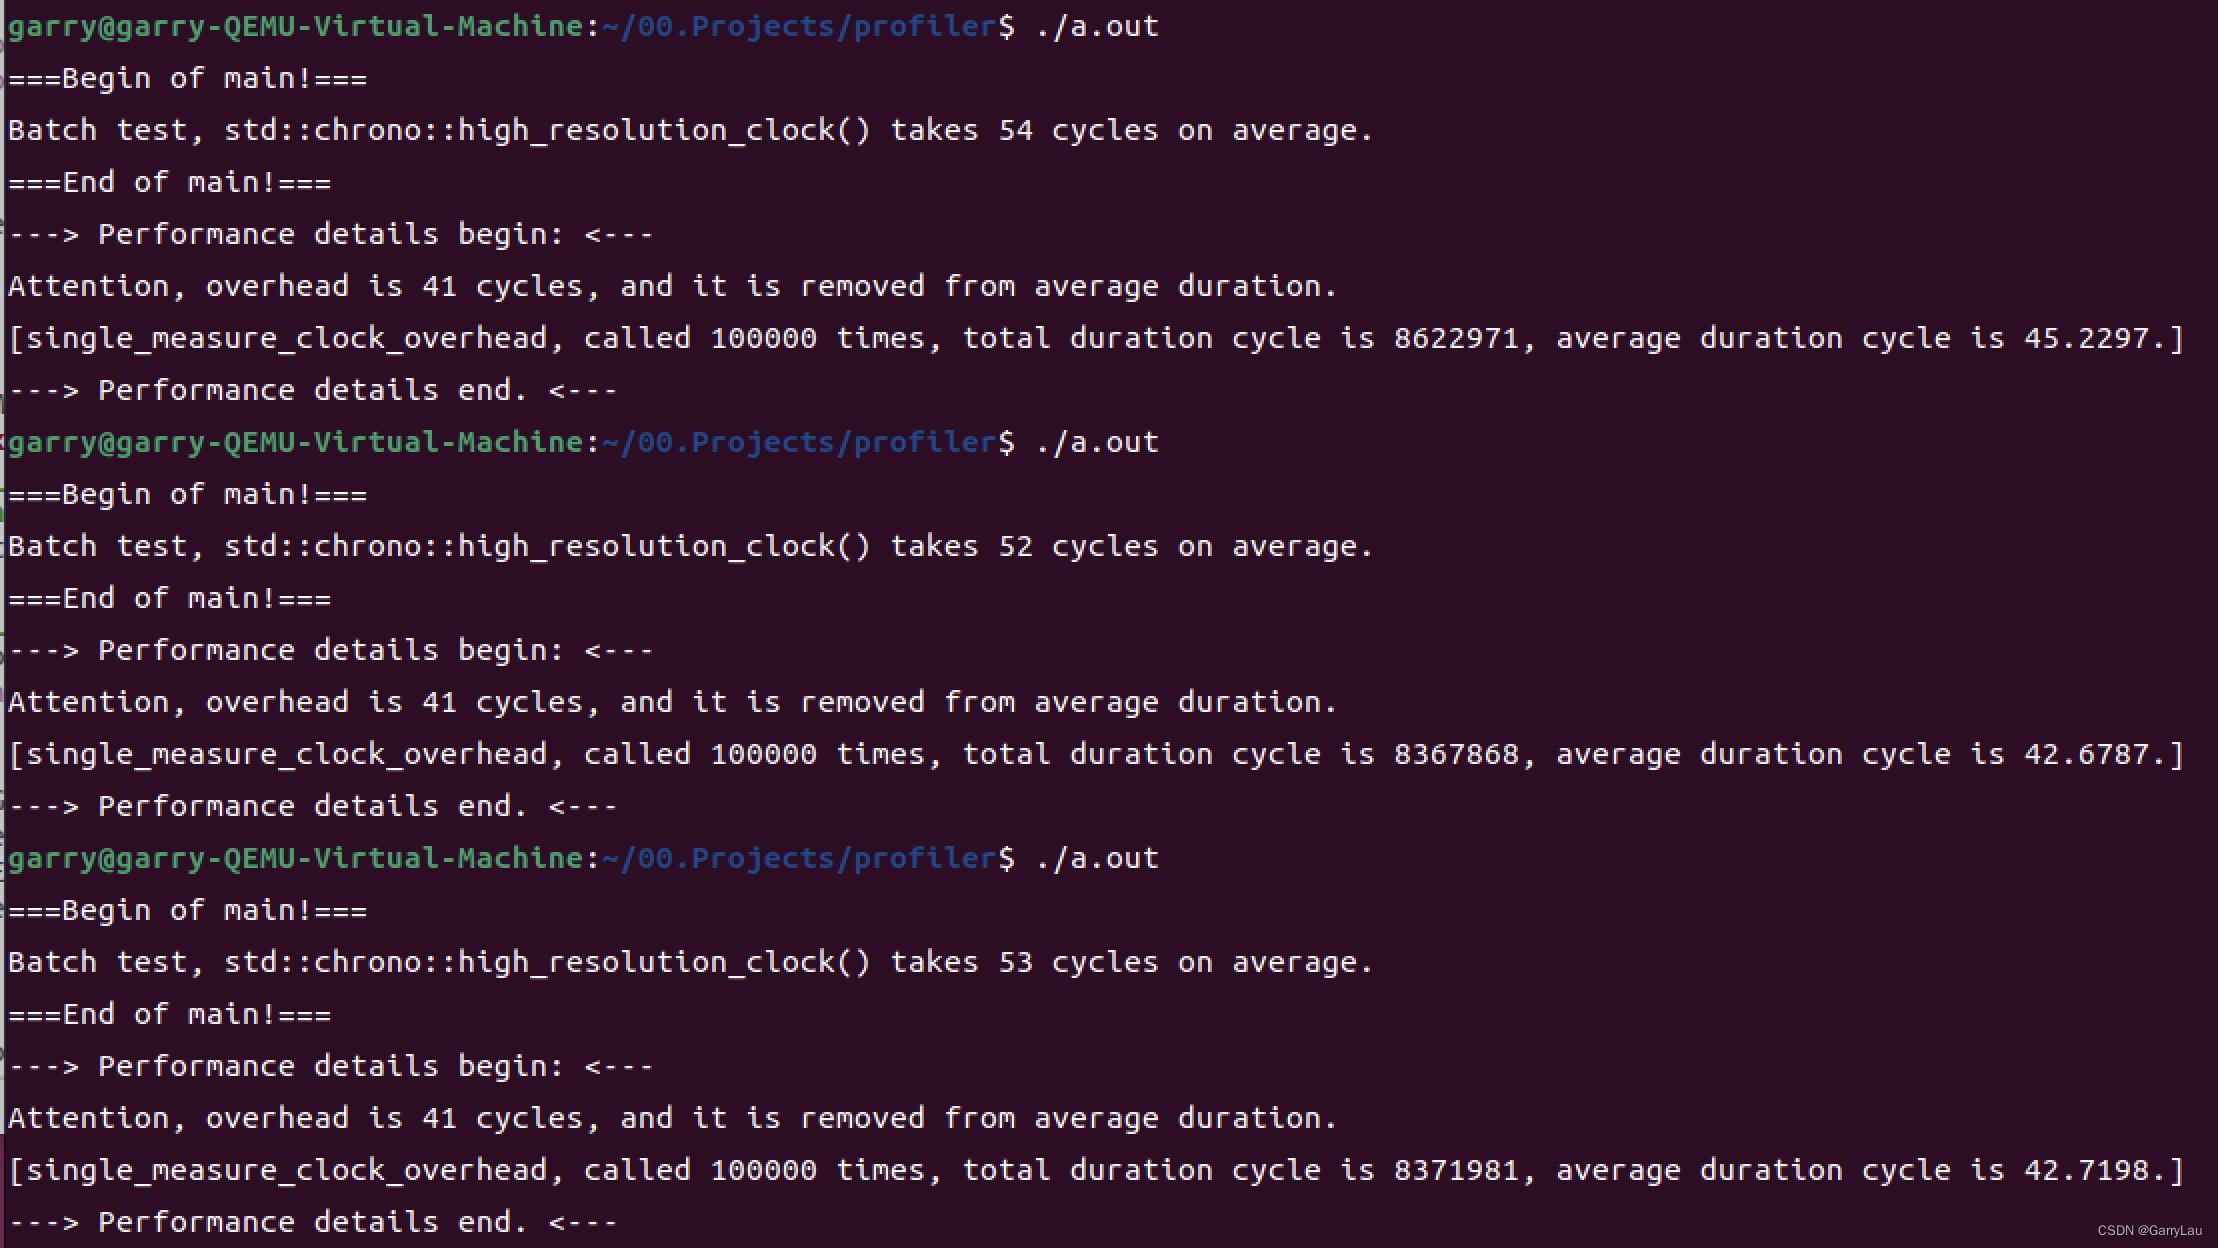The image size is (2218, 1248).
Task: Click the line saying high_resolution_clock() takes 52 cycles
Action: (691, 547)
